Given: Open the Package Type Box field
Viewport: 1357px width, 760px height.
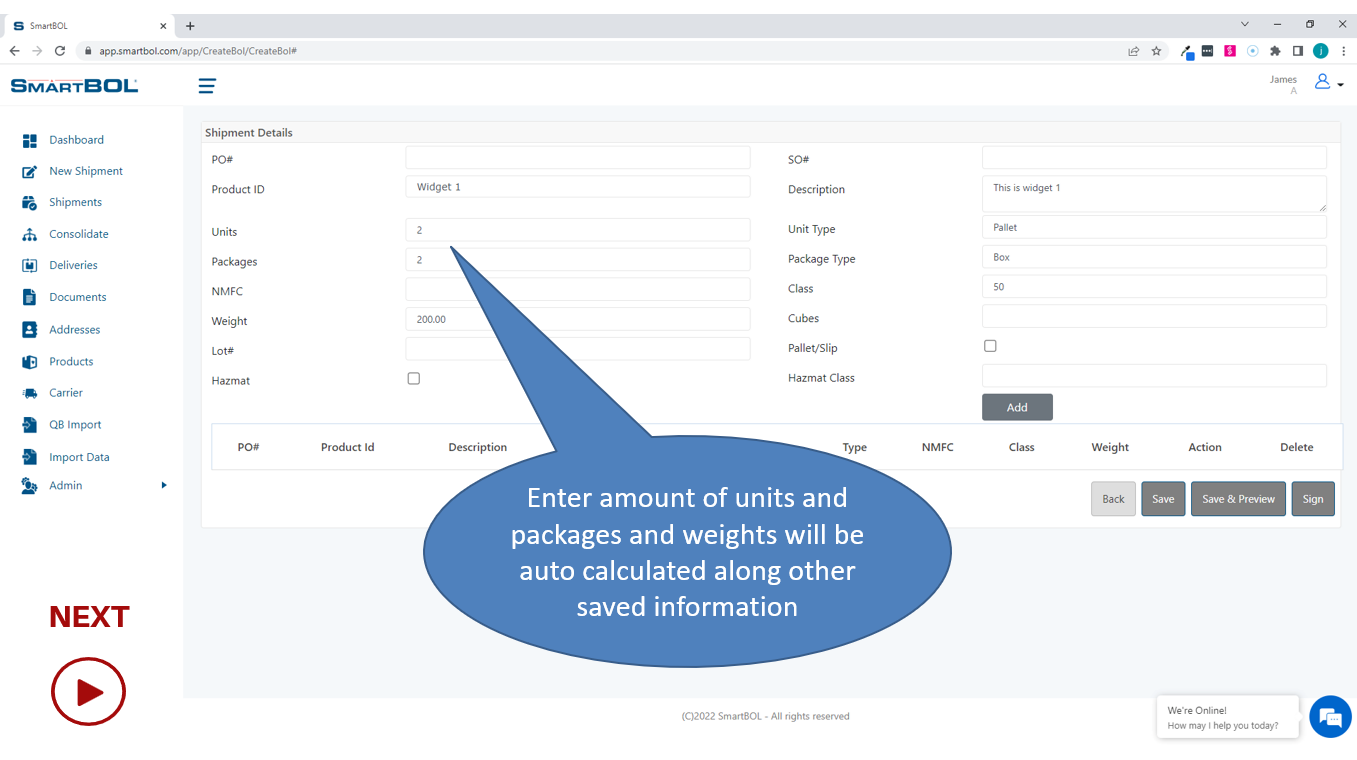Looking at the screenshot, I should (x=1154, y=258).
